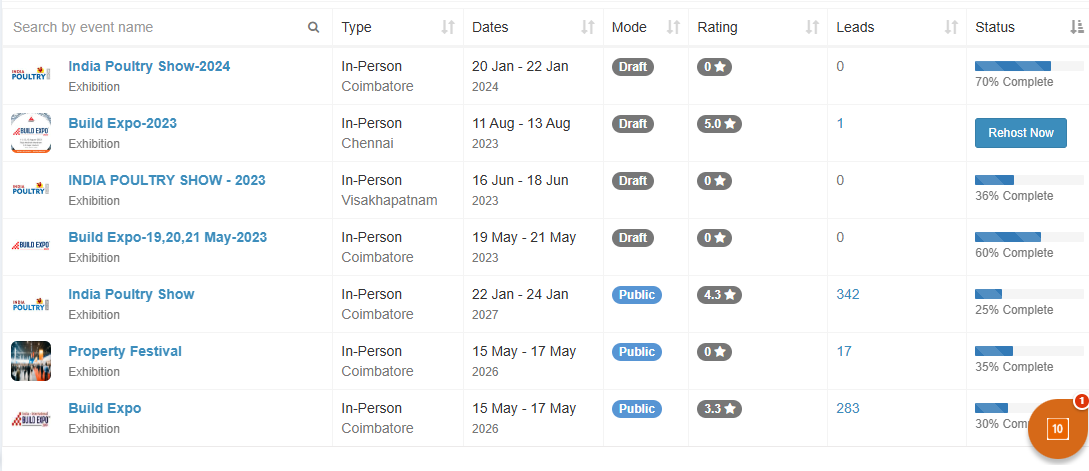The height and width of the screenshot is (471, 1089).
Task: Type in the event name search box
Action: [x=155, y=28]
